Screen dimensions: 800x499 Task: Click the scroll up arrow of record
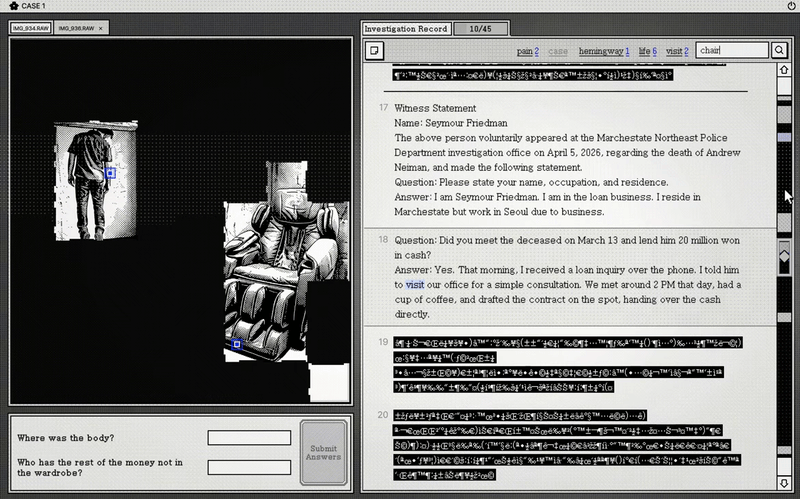point(784,70)
